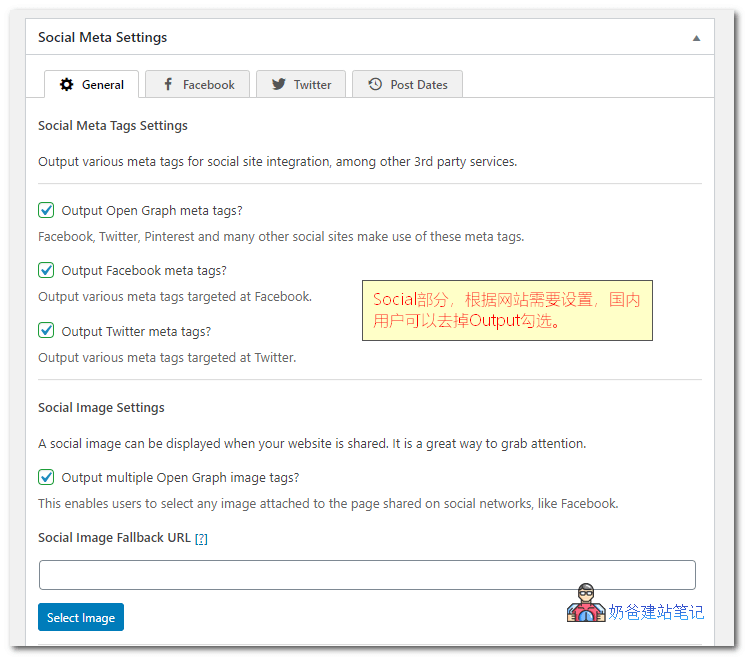This screenshot has height=657, width=745.
Task: Select the 'Output multiple Open Graph image tags?' label
Action: [x=181, y=477]
